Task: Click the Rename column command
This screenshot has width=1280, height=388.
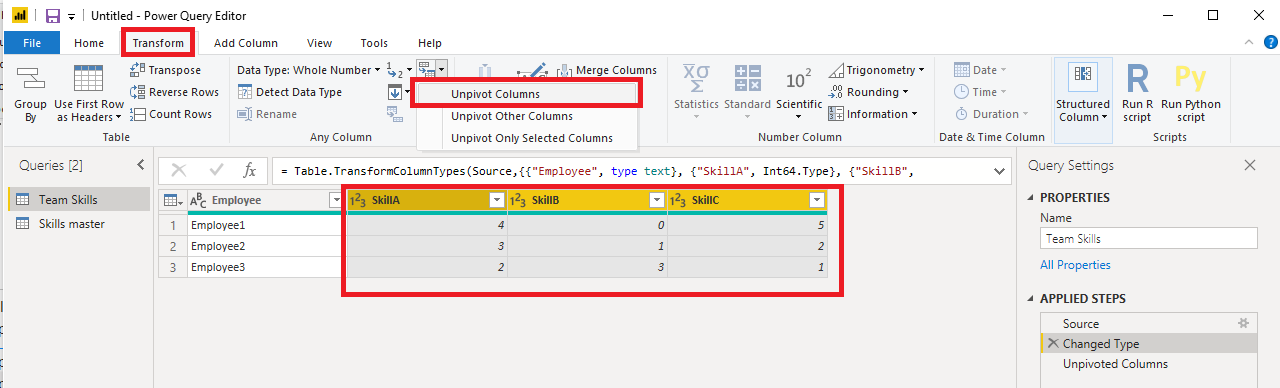Action: 267,114
